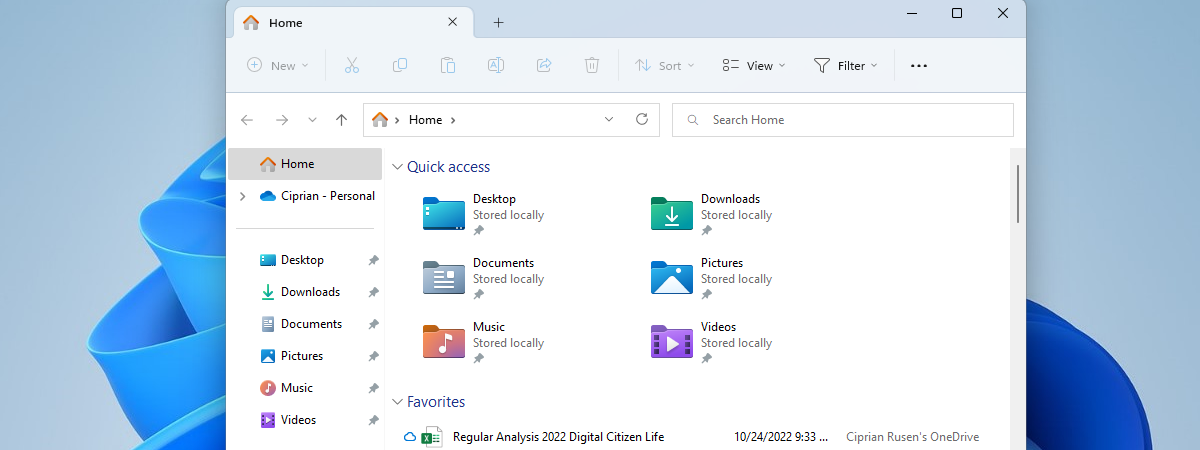Add a new tab
Viewport: 1200px width, 450px height.
pyautogui.click(x=498, y=23)
